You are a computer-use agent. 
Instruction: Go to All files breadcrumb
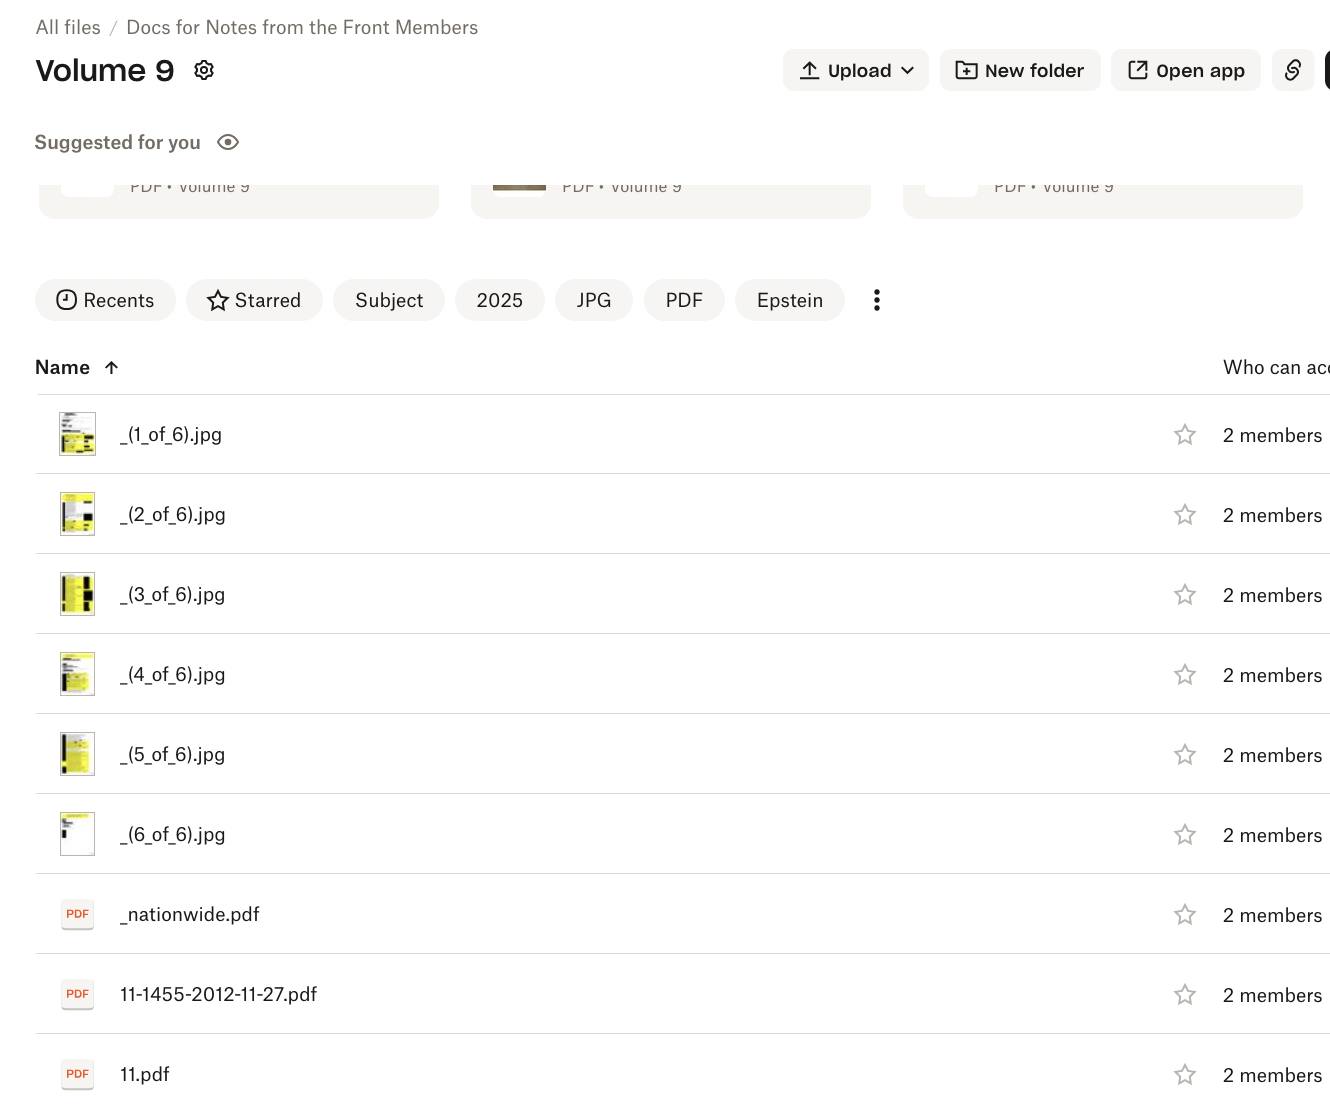[68, 27]
